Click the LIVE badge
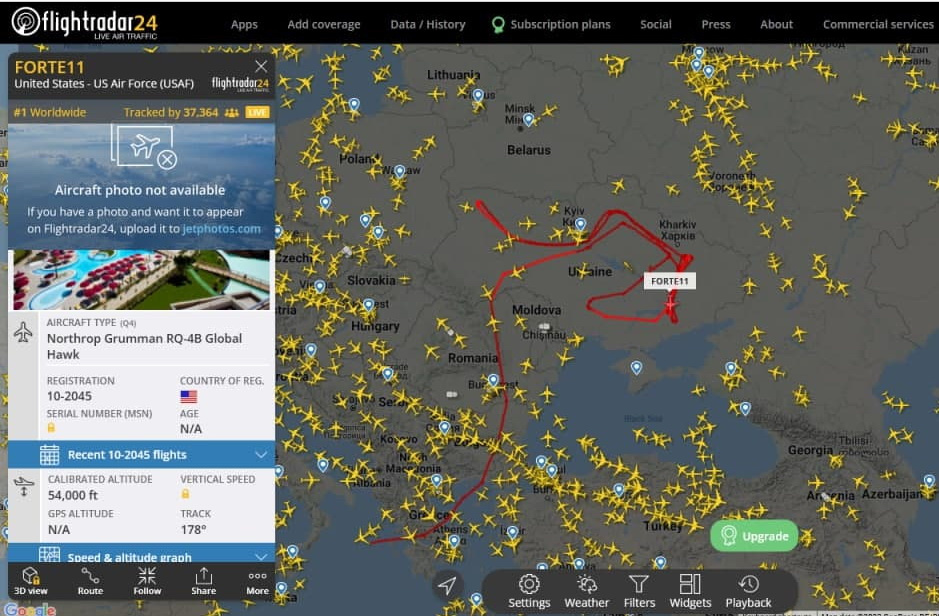 coord(257,113)
